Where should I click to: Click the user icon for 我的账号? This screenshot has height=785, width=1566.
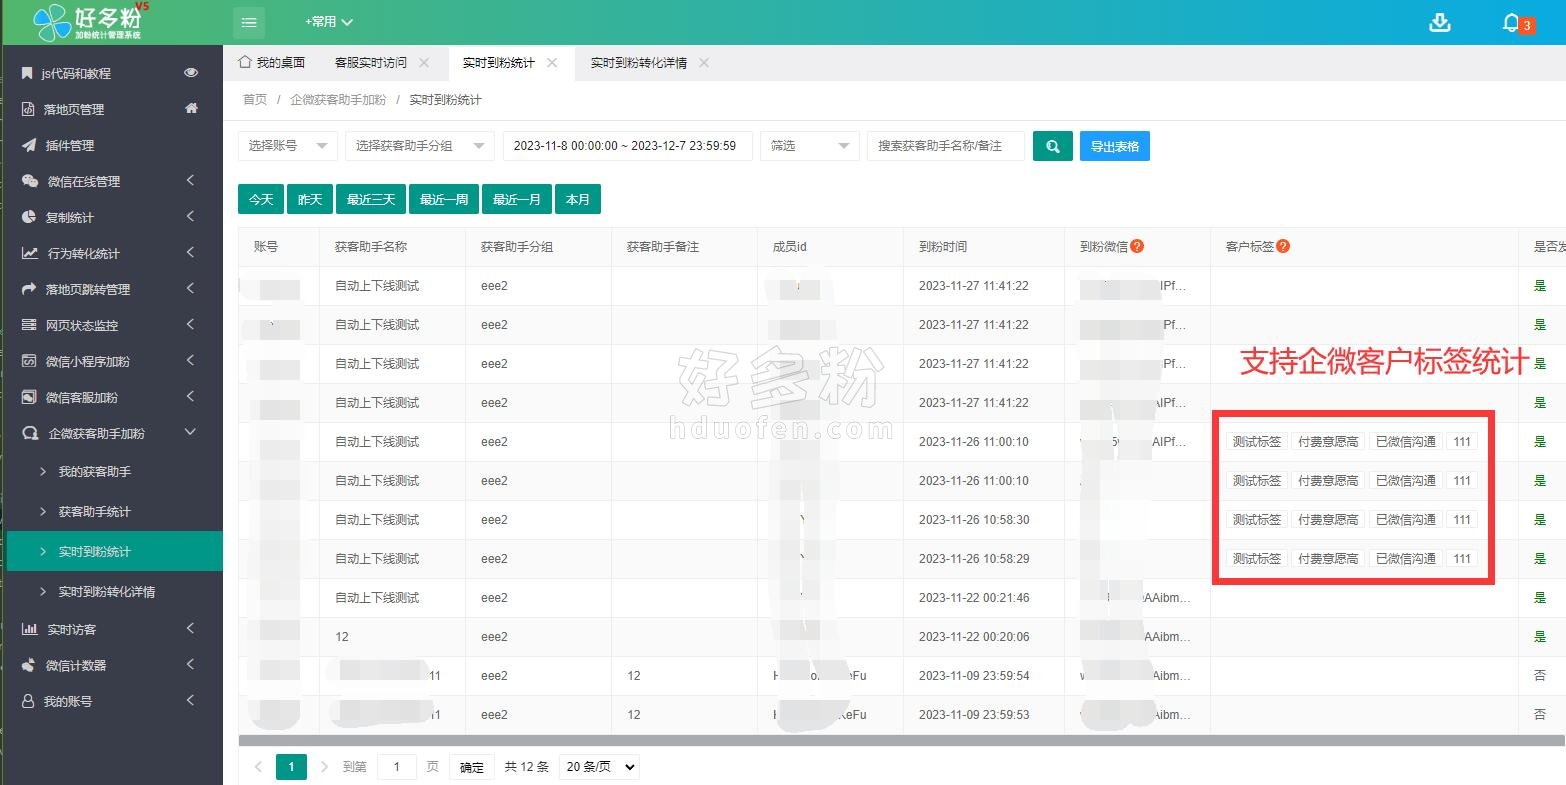[x=28, y=701]
